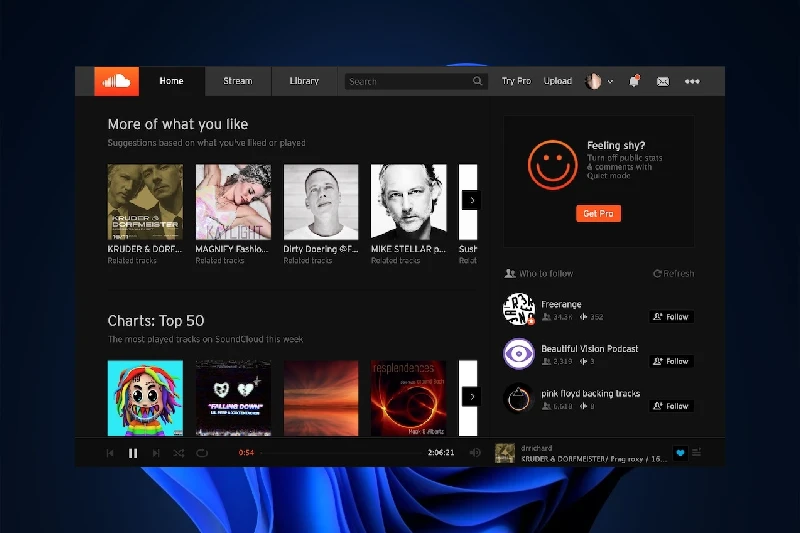
Task: Open the Home tab
Action: point(171,81)
